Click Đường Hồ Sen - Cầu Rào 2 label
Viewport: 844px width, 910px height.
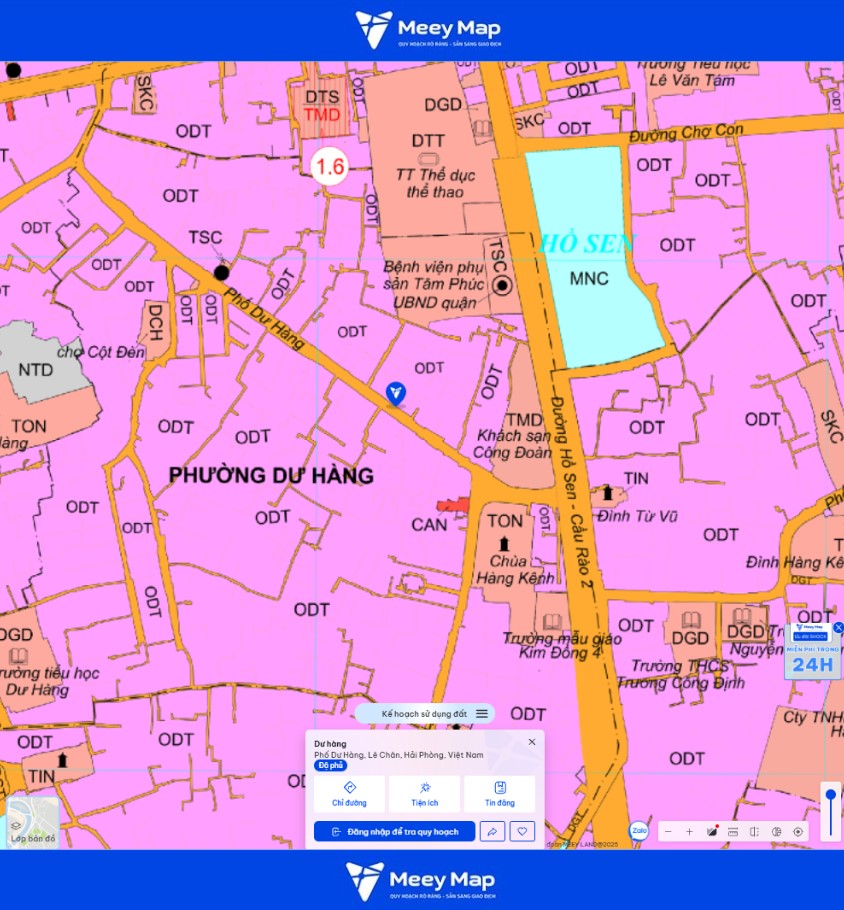[x=571, y=492]
